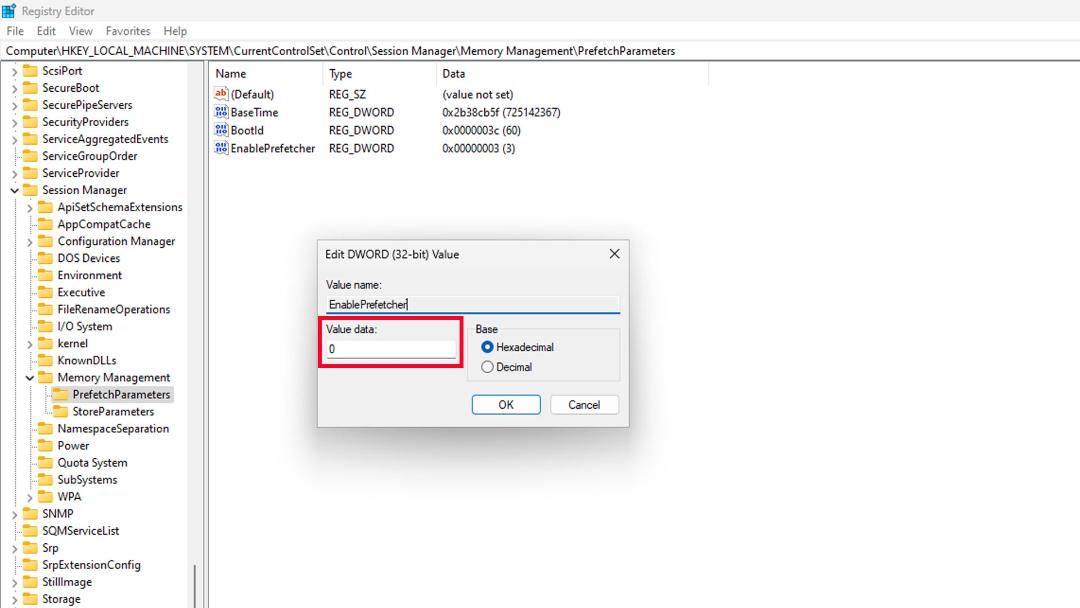Expand the ApiSetSchemaExtensions node

coord(30,208)
